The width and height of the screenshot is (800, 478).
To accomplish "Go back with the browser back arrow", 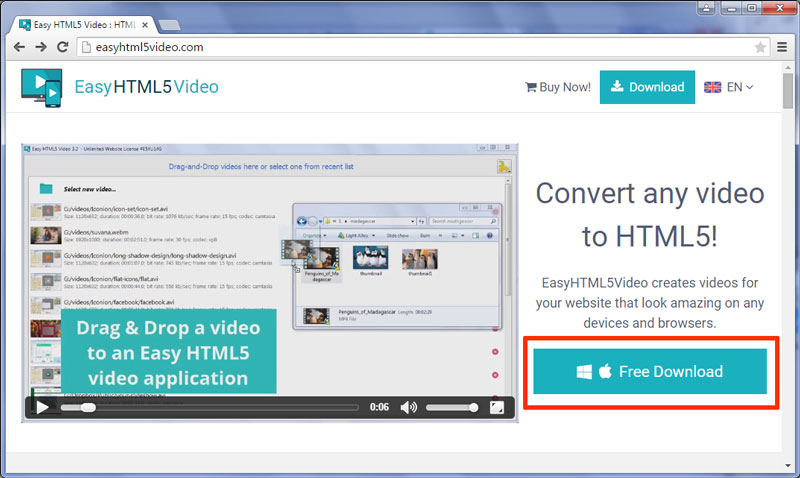I will coord(19,47).
